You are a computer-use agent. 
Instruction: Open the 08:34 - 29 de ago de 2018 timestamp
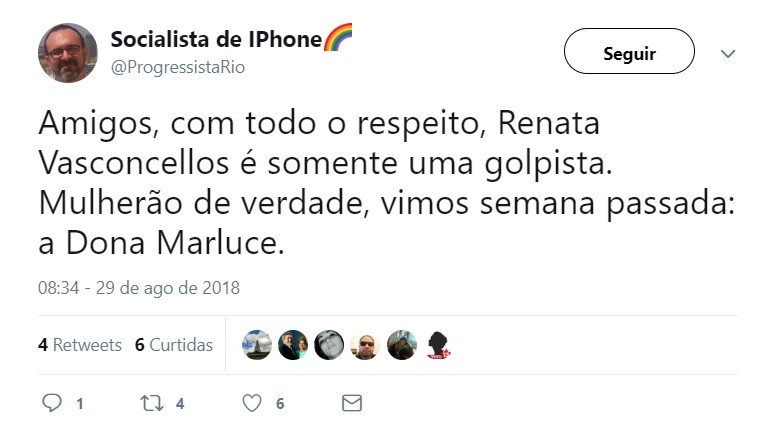[139, 288]
